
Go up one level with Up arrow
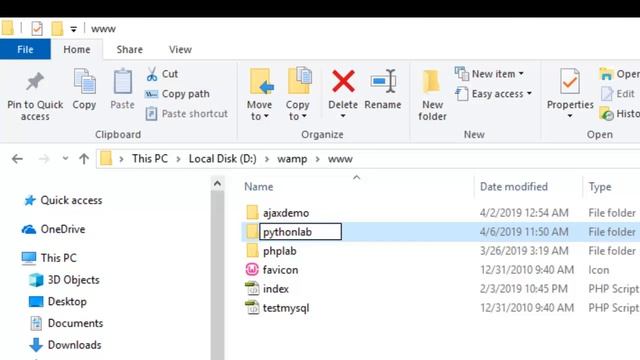click(x=84, y=159)
